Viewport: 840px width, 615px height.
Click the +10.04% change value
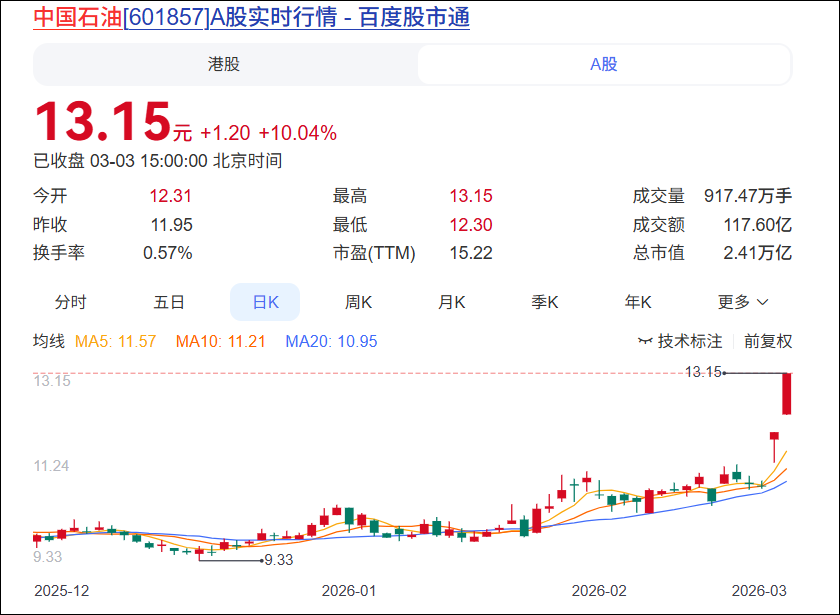[298, 133]
